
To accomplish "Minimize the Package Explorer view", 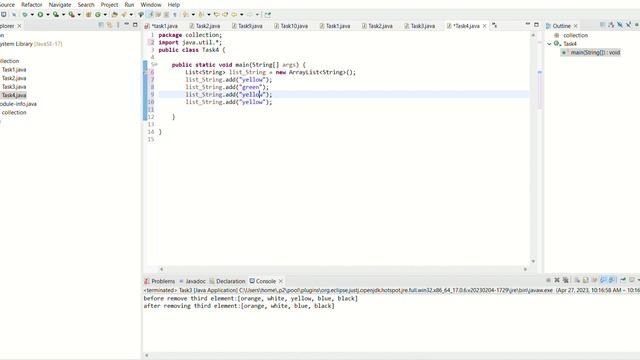I will click(x=127, y=25).
